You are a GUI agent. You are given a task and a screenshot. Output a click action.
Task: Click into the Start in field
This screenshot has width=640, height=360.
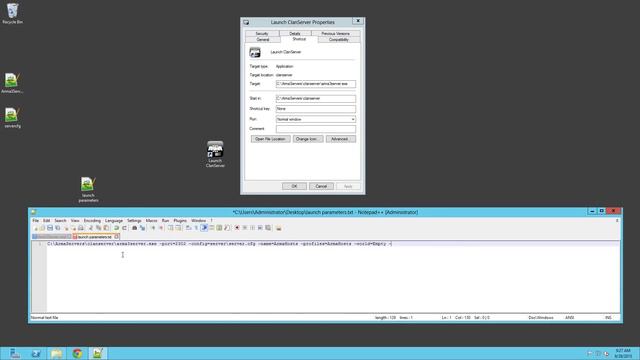click(316, 98)
